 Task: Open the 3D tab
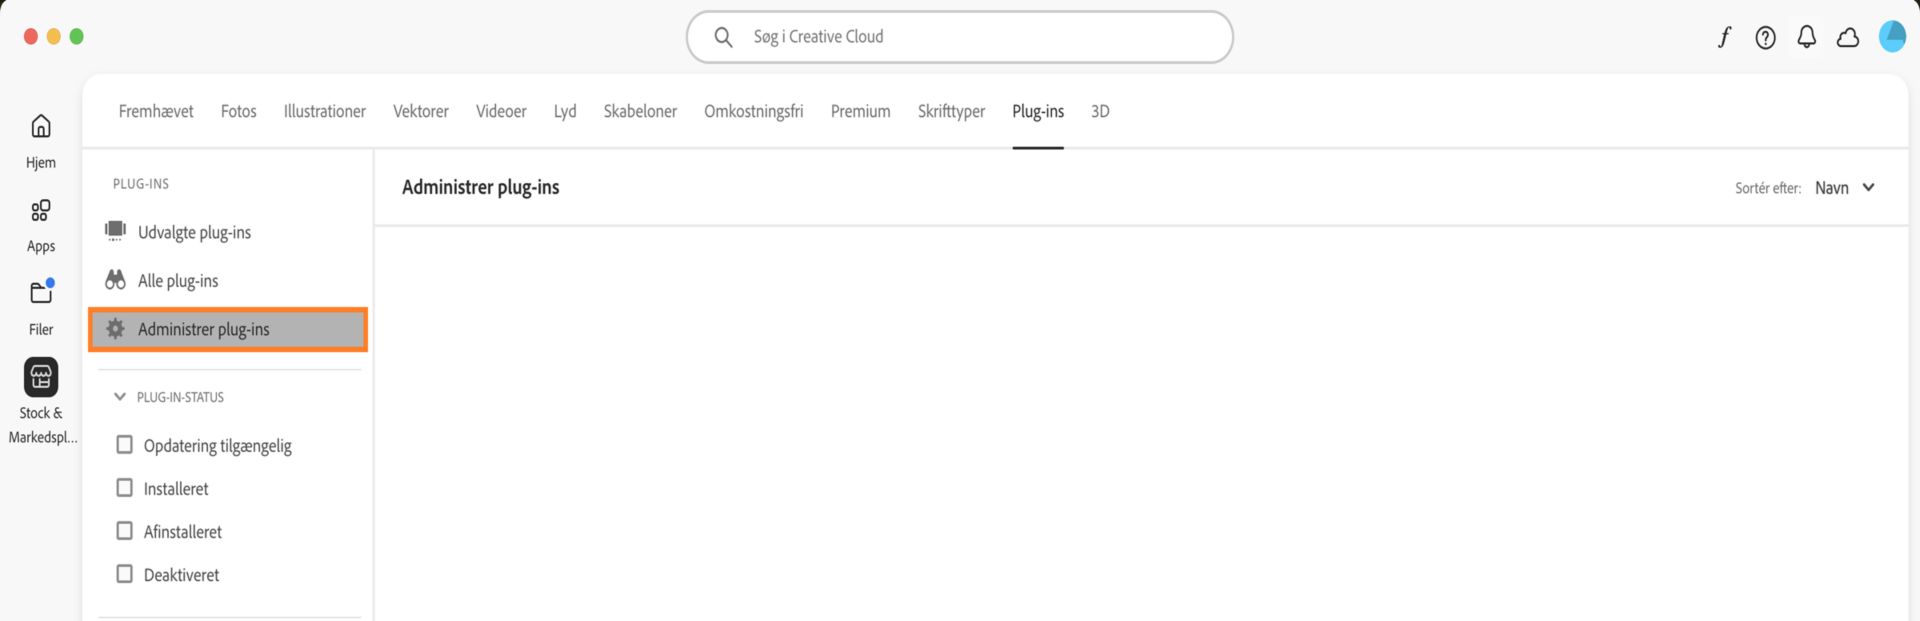(1100, 111)
